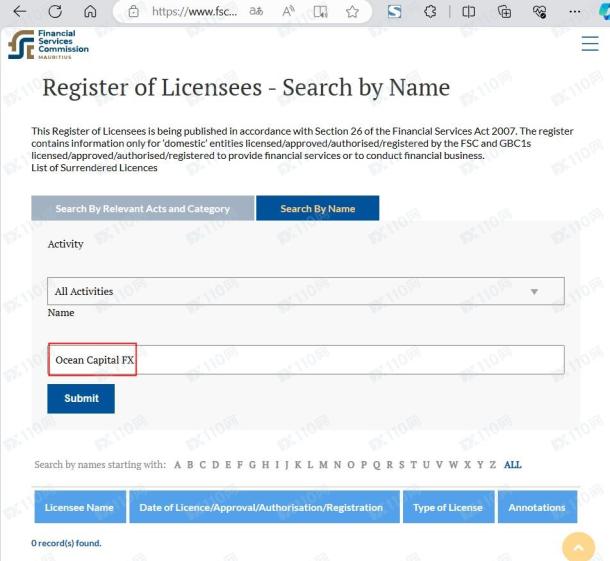This screenshot has width=610, height=561.
Task: Open the browser settings and more menu
Action: pyautogui.click(x=575, y=12)
